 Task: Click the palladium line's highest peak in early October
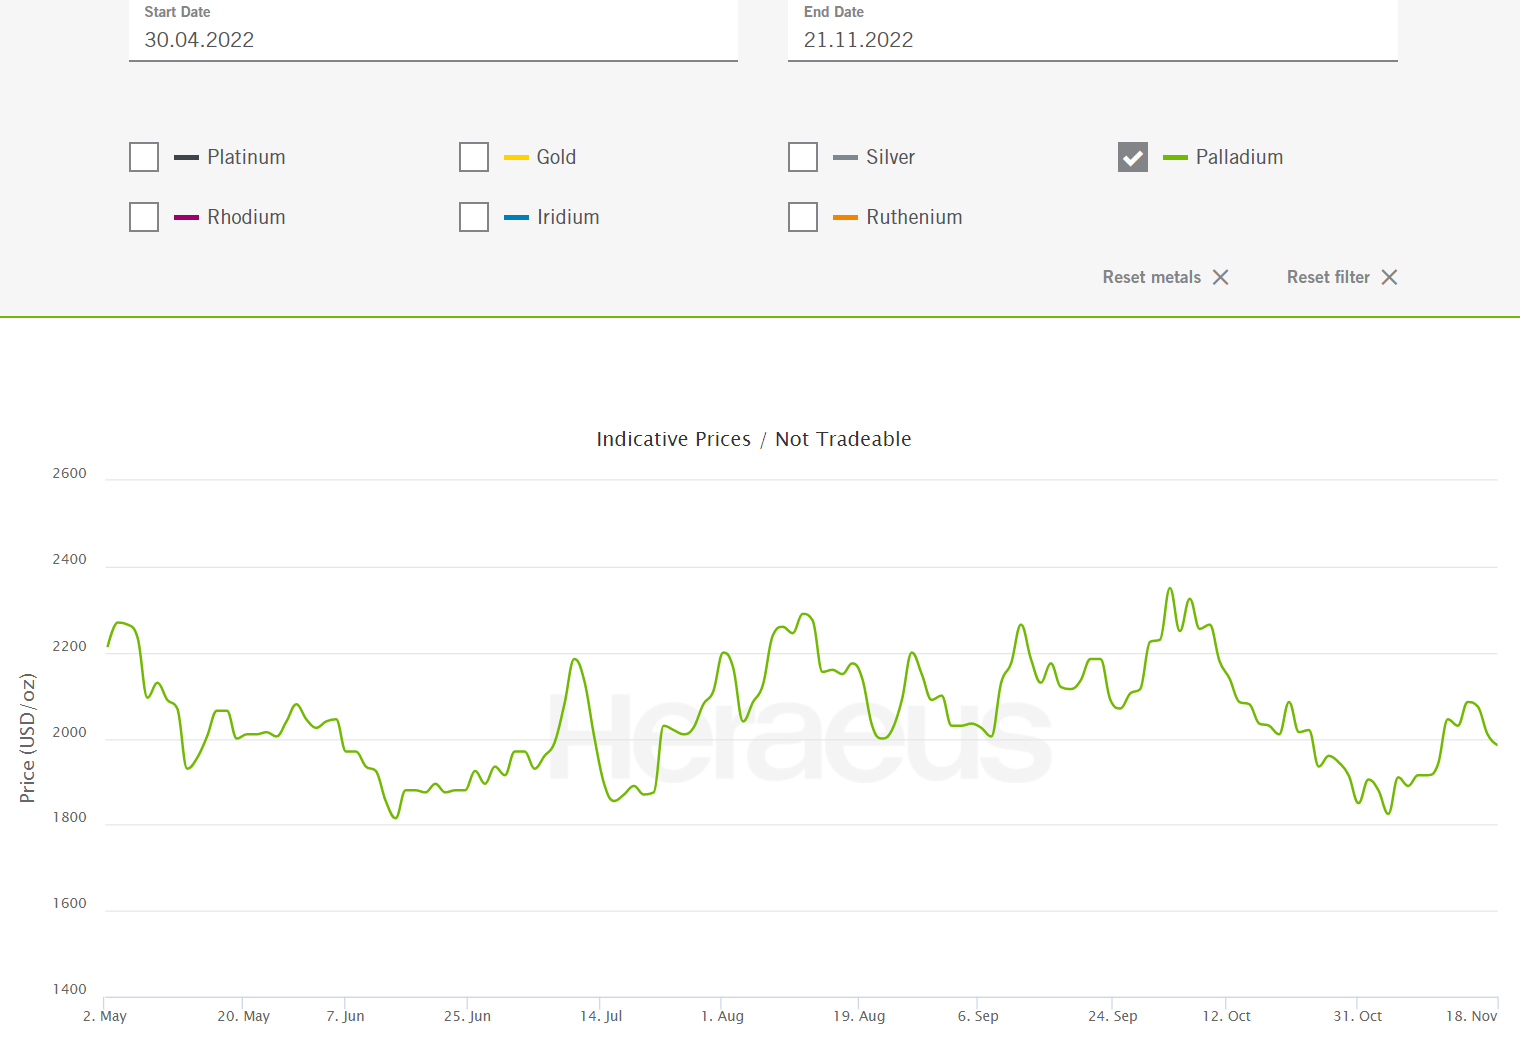1170,589
